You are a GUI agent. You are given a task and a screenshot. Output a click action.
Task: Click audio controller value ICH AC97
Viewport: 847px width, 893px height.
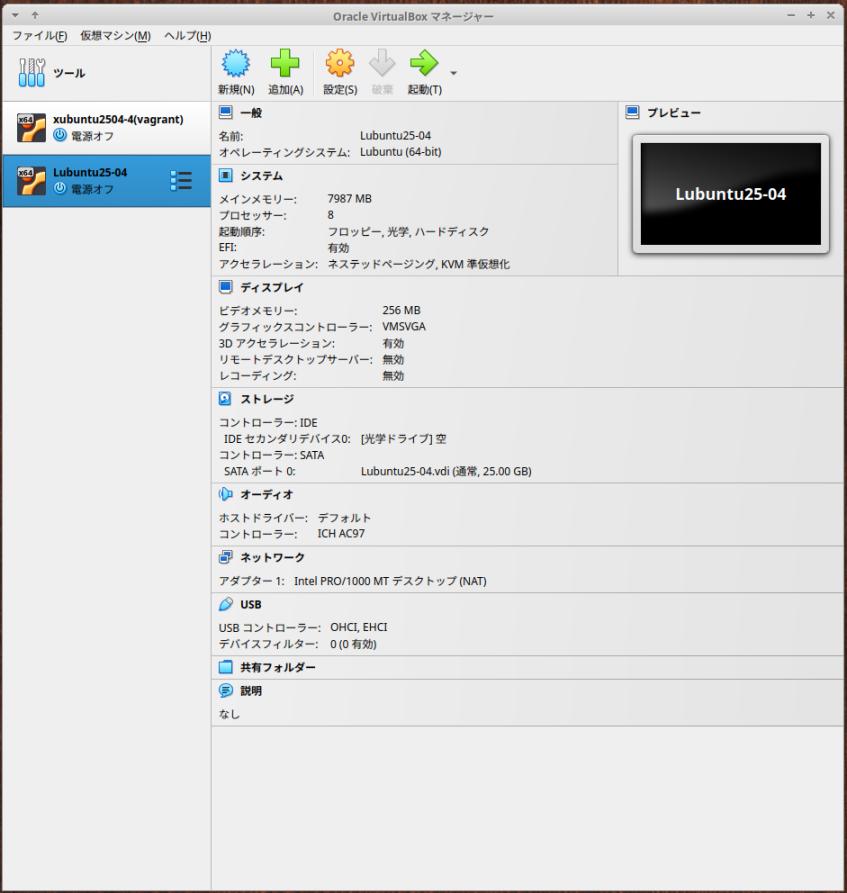341,534
